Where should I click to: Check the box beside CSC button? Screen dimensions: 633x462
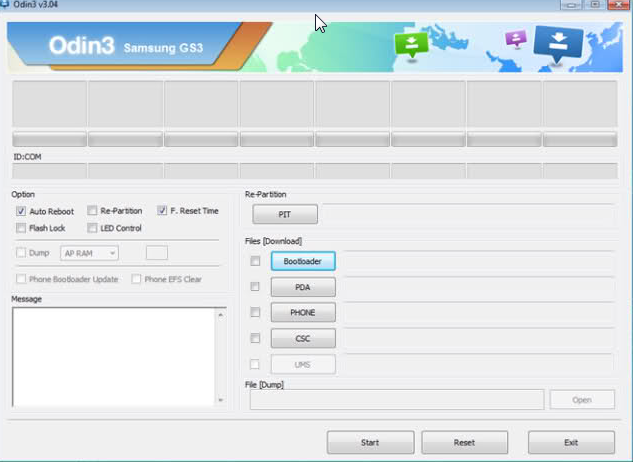pos(255,338)
